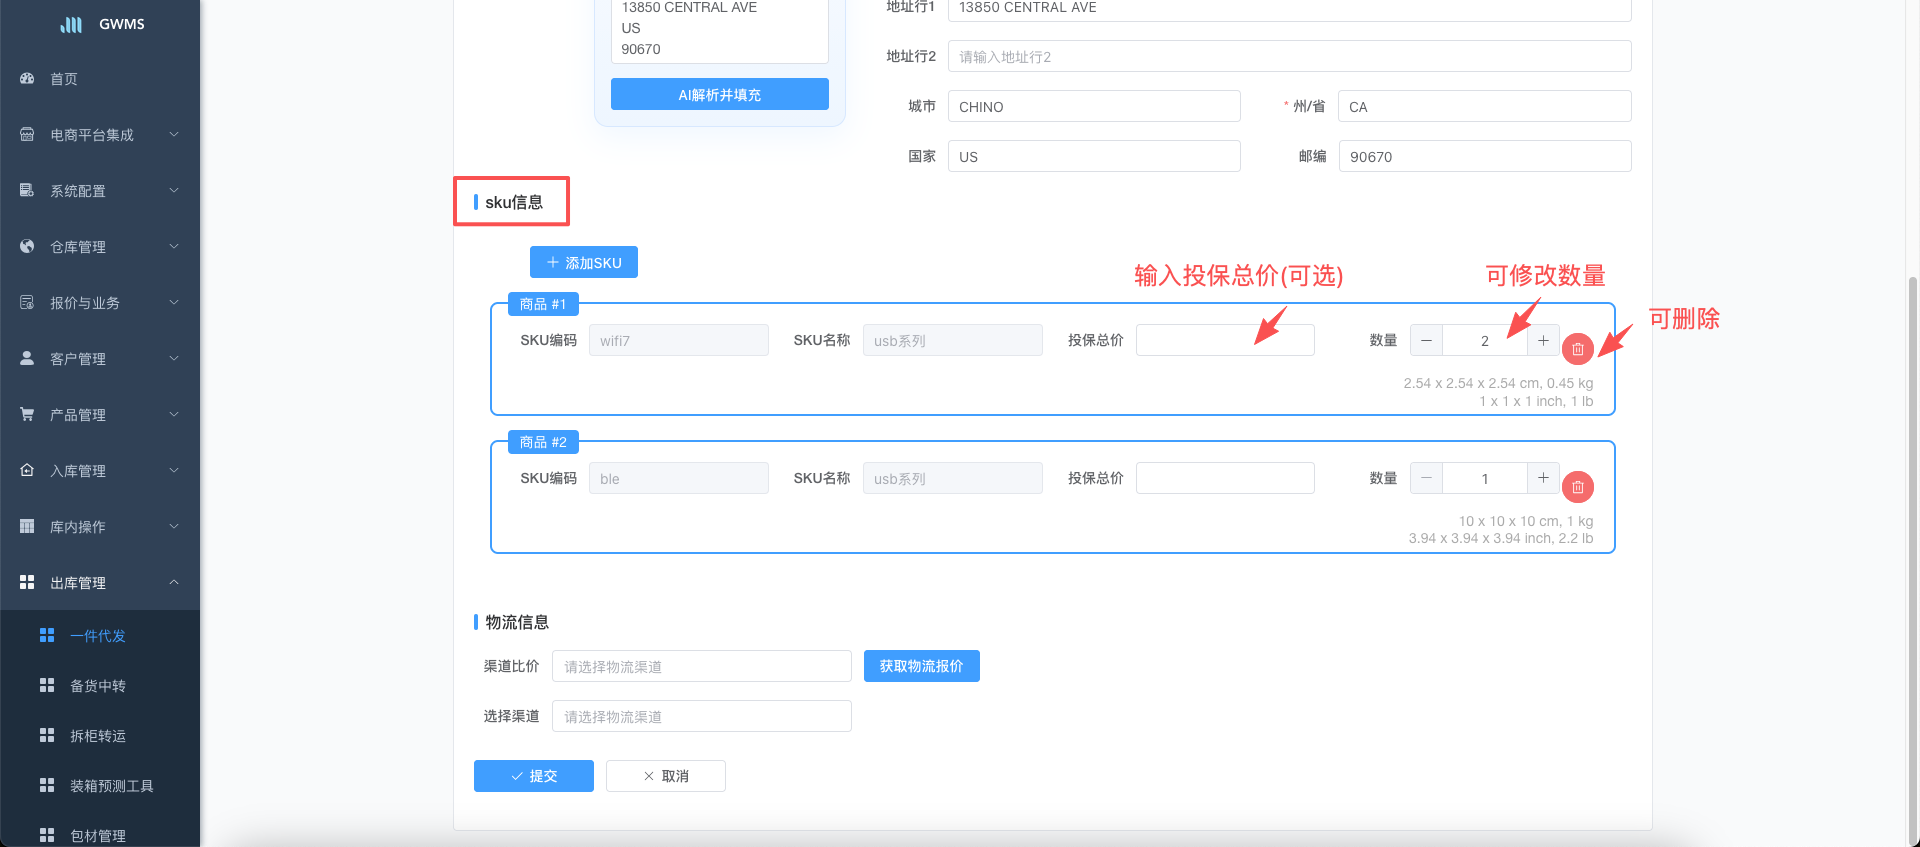Click 投保总价 field for 商品 #1
This screenshot has width=1920, height=847.
click(x=1225, y=340)
